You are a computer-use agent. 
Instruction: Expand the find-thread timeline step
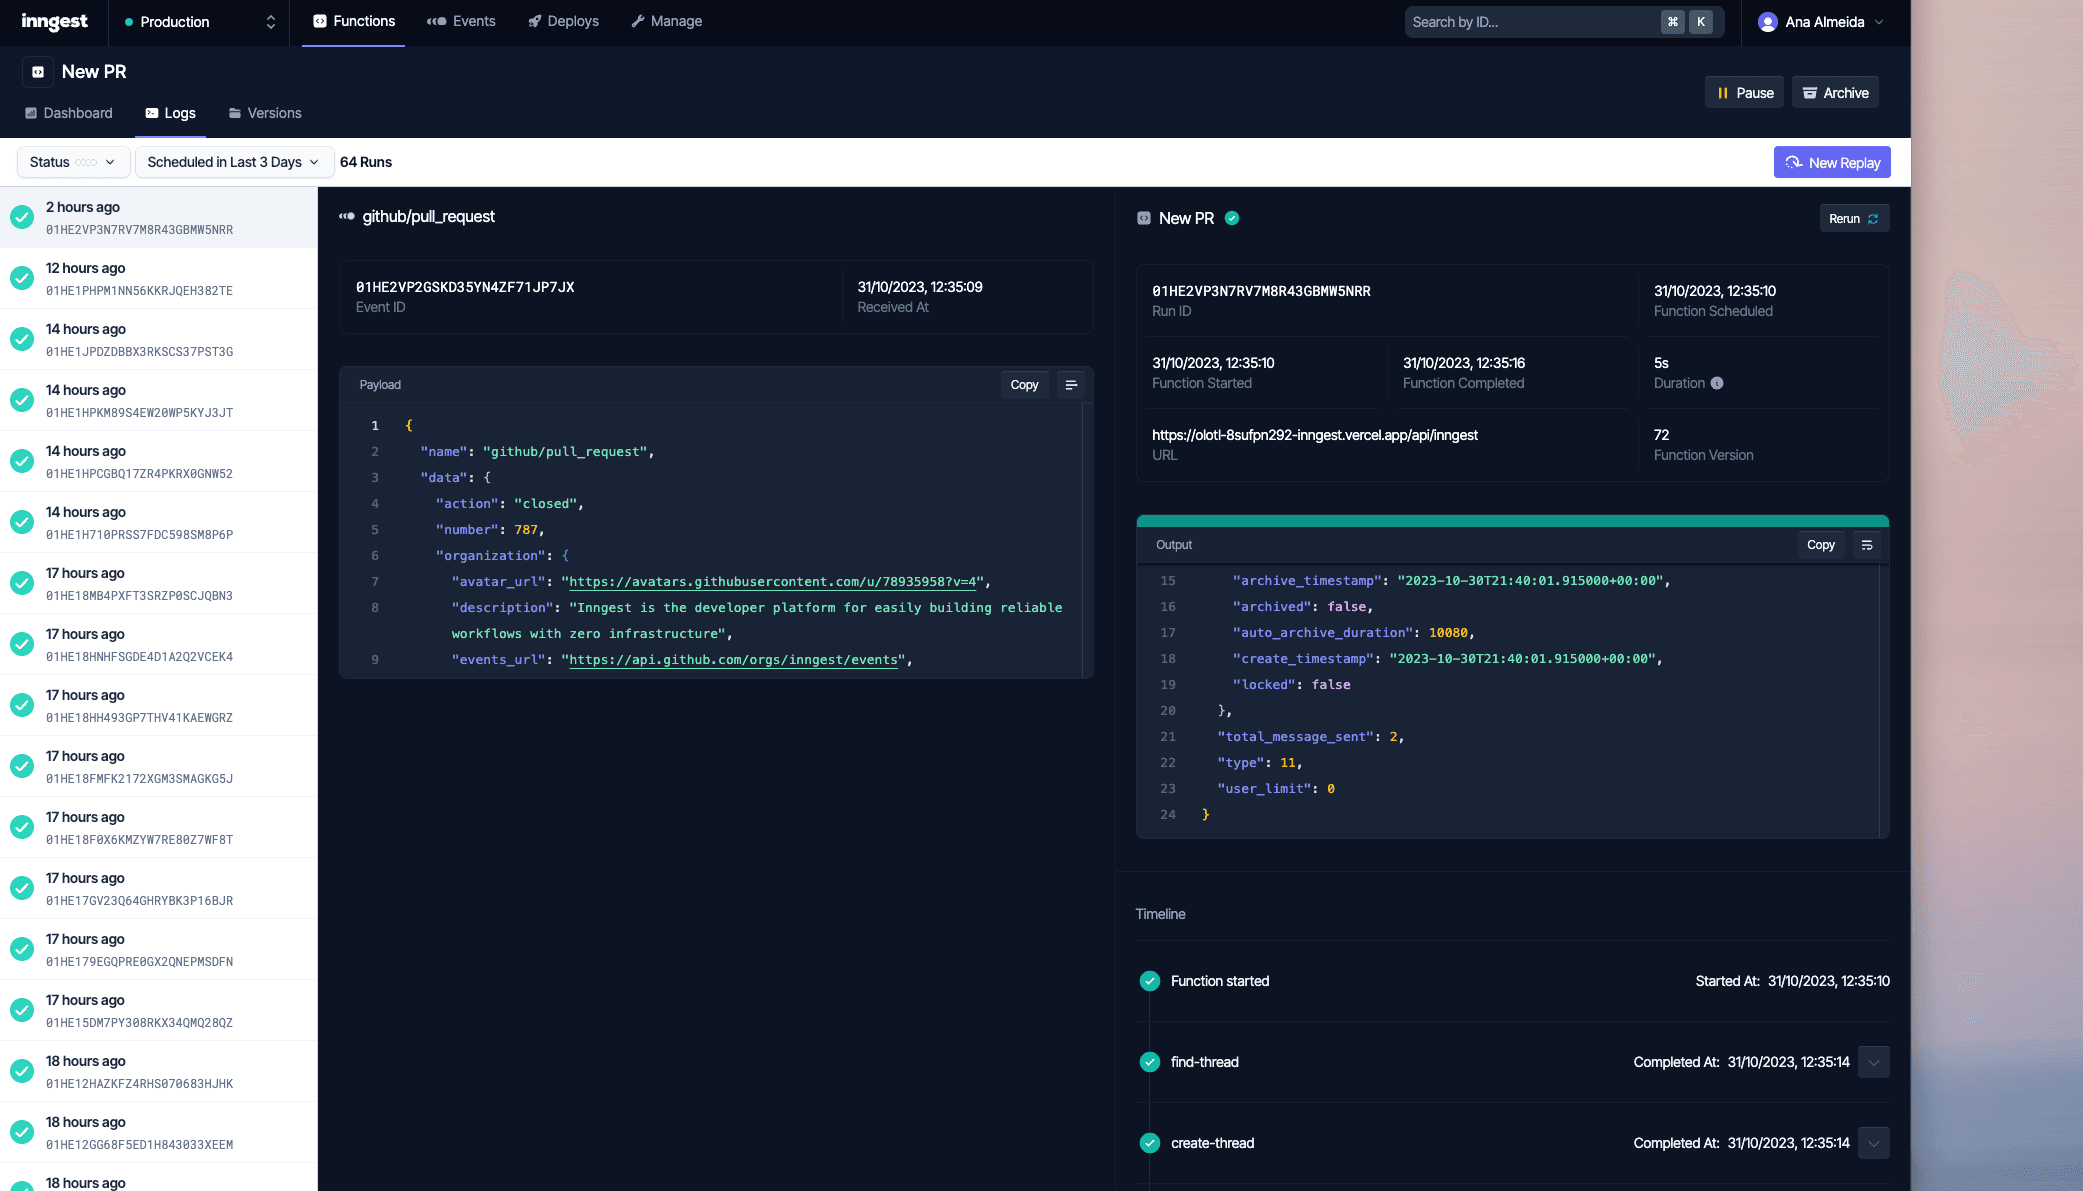click(x=1874, y=1062)
